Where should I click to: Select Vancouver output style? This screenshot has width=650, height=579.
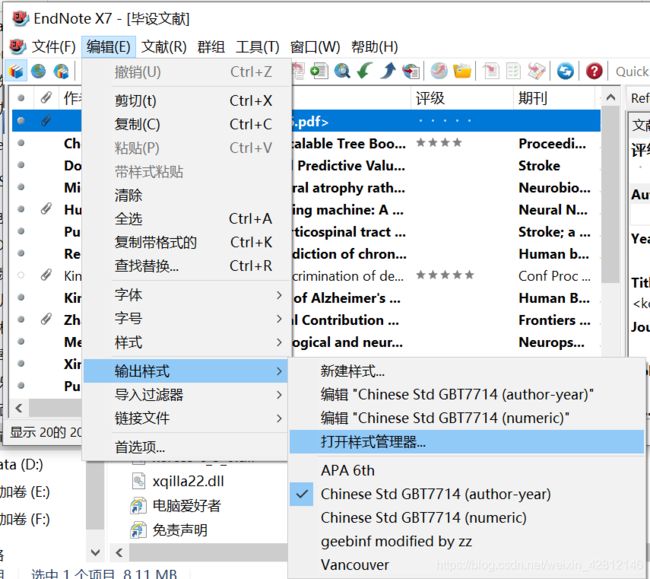coord(466,564)
